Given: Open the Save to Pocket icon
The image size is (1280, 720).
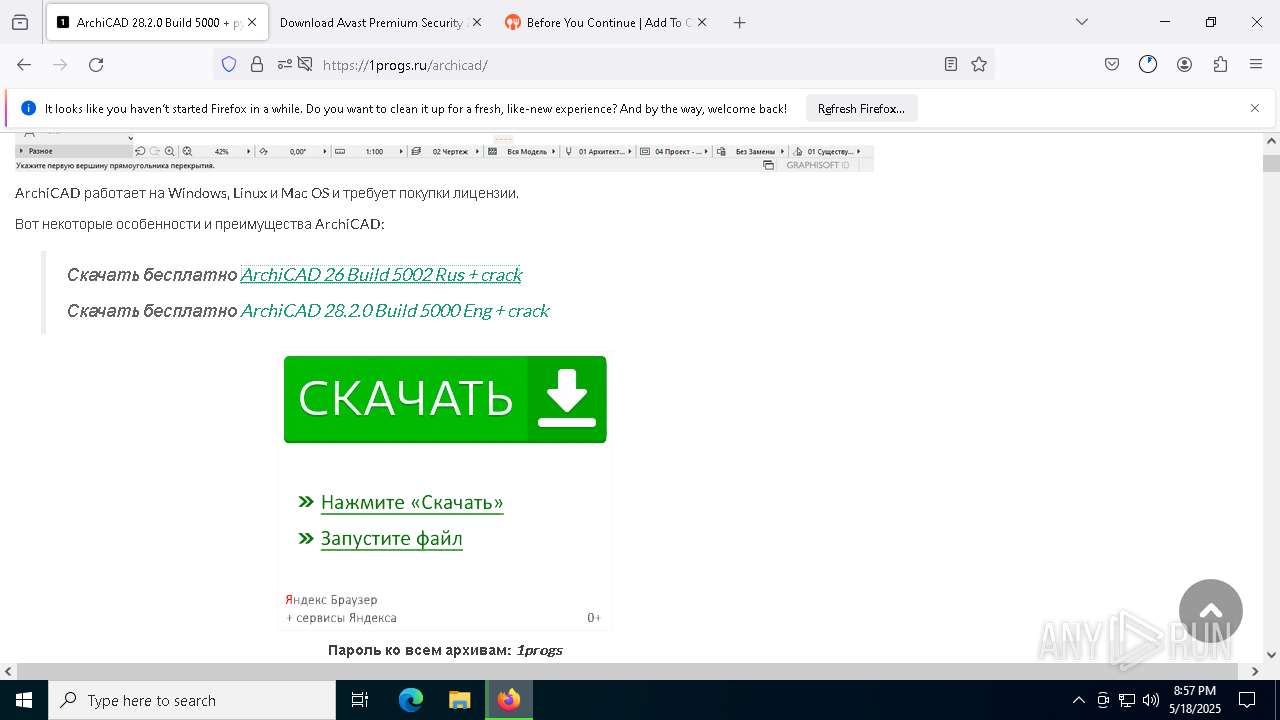Looking at the screenshot, I should [x=1112, y=64].
